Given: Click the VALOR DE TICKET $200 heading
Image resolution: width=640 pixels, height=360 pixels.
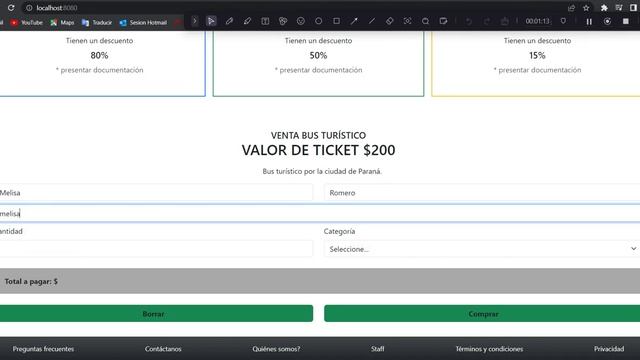Looking at the screenshot, I should (318, 150).
